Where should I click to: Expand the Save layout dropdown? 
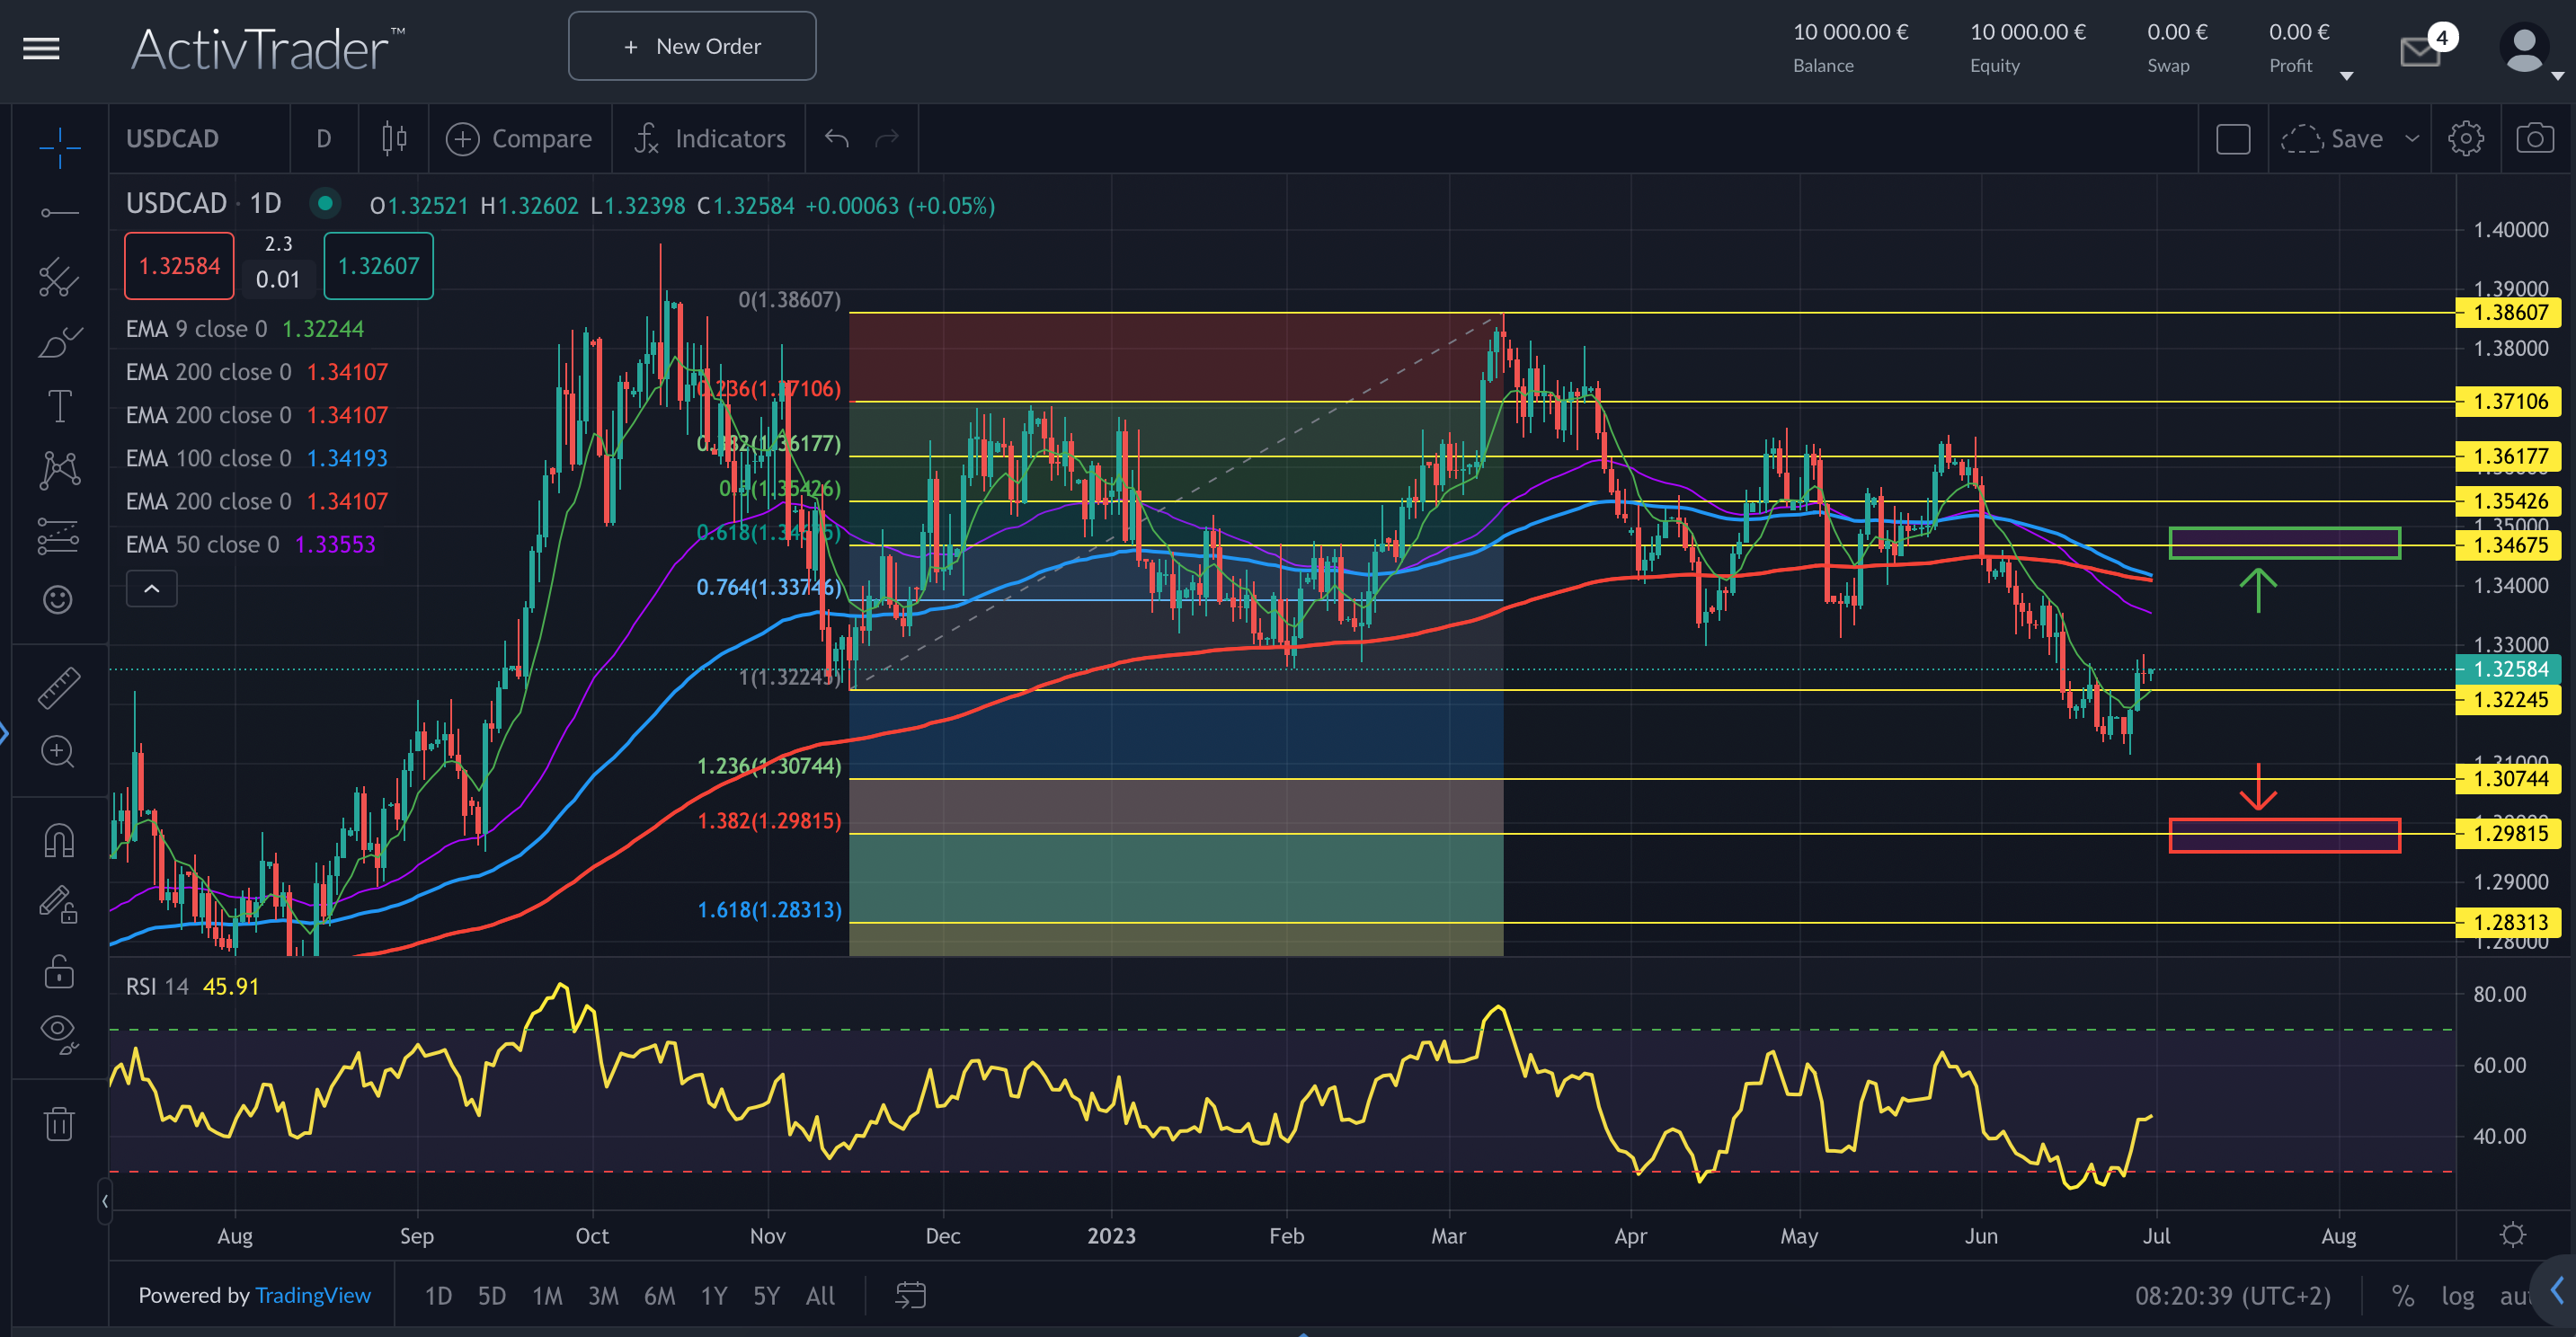[2411, 138]
